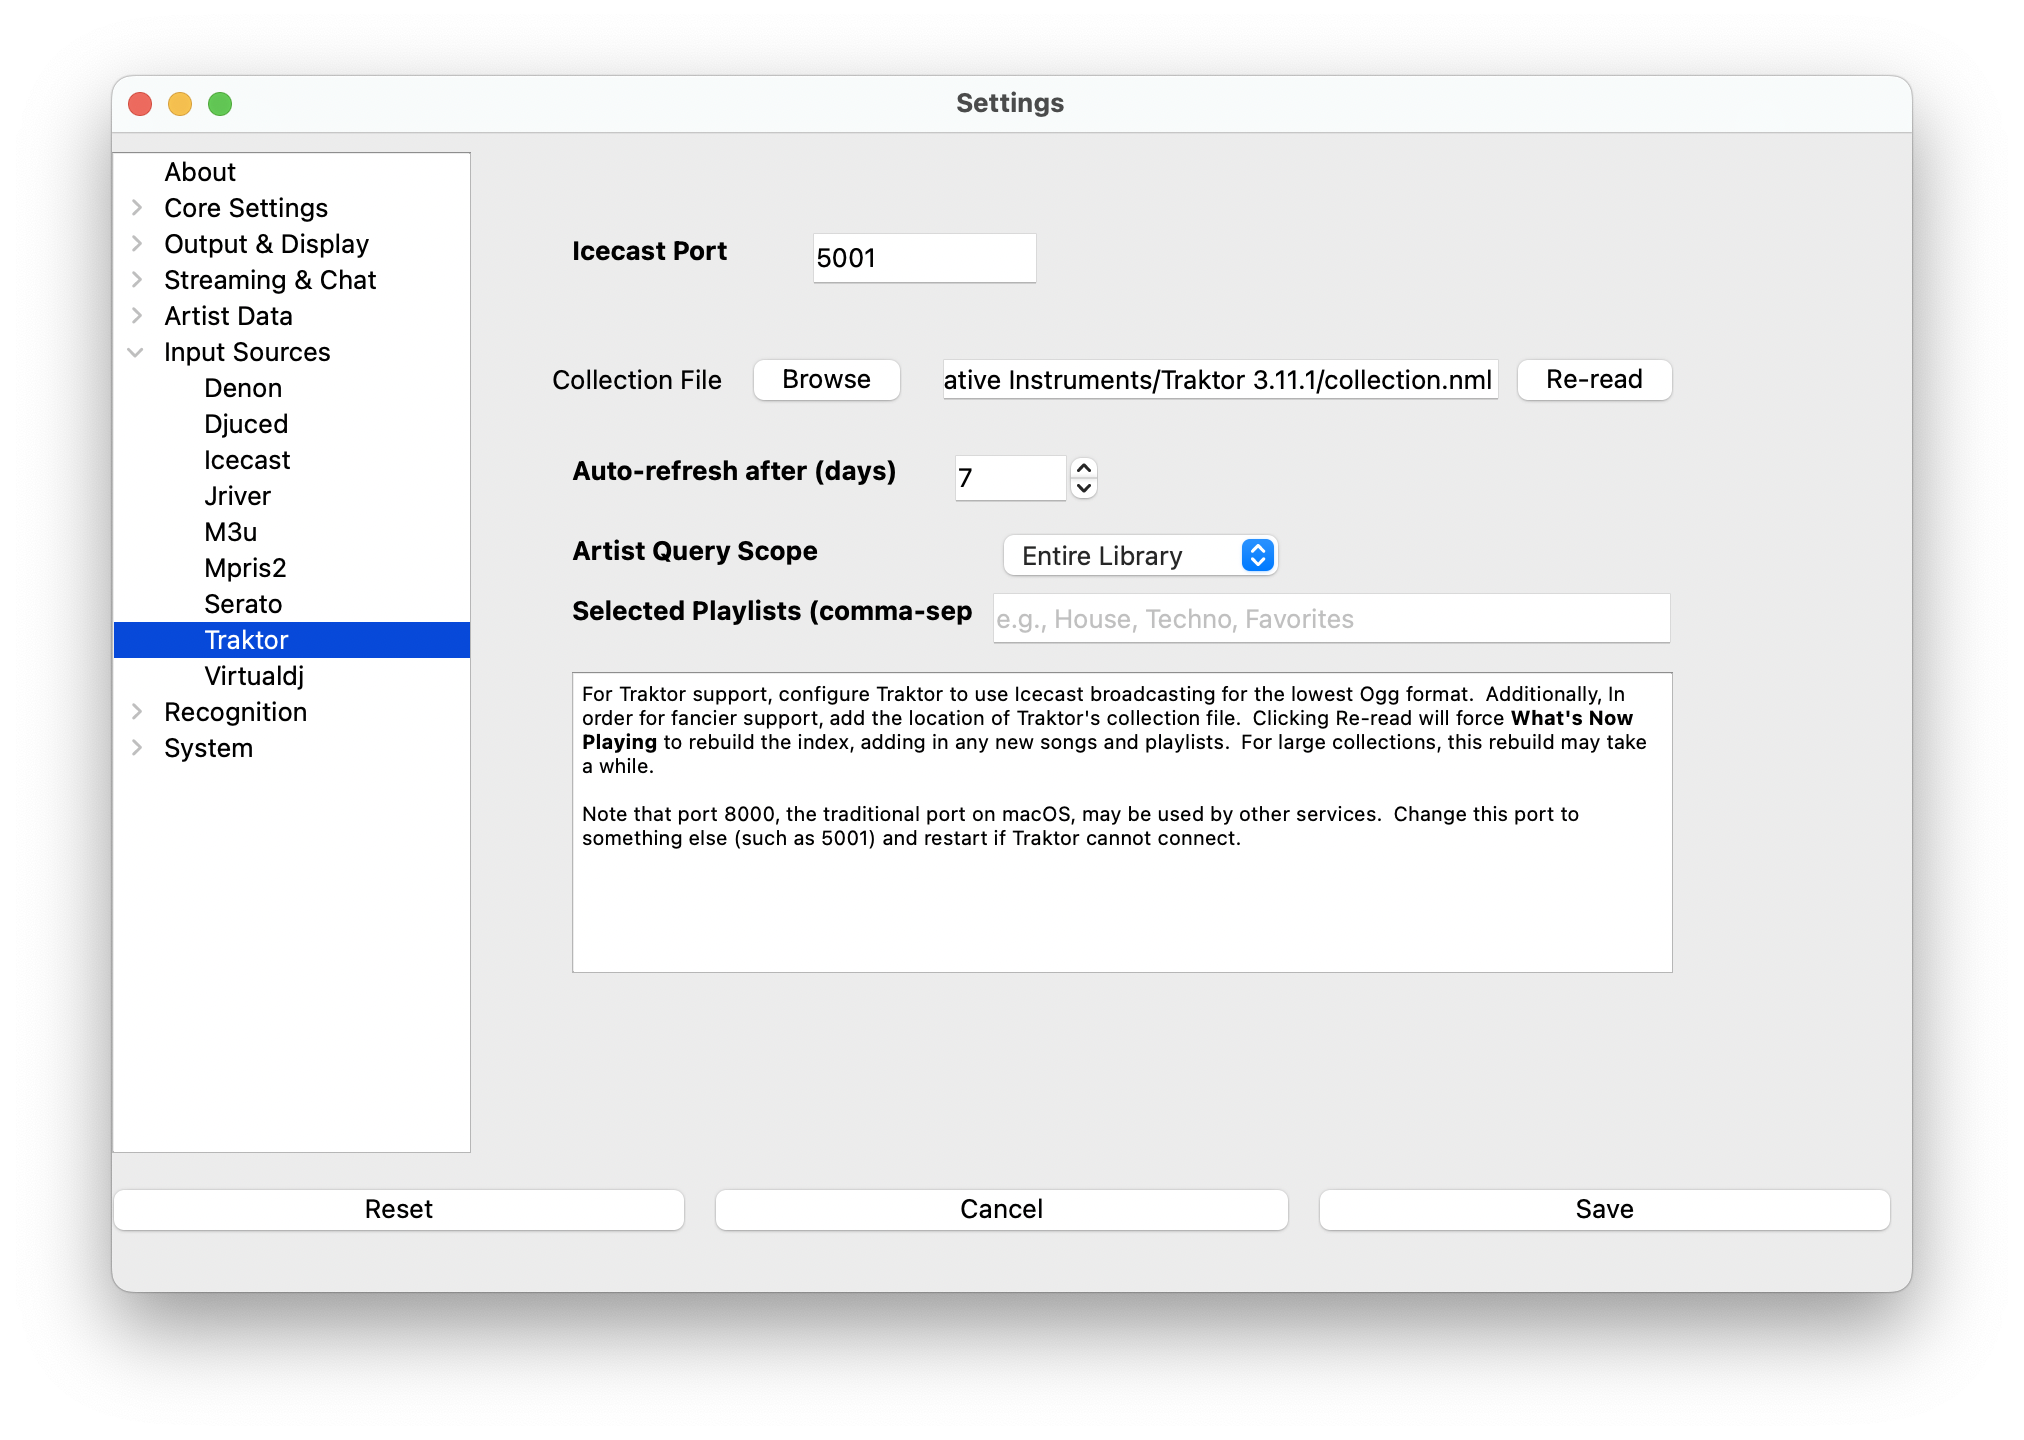
Task: Open the Artist Query Scope dropdown
Action: click(1140, 556)
